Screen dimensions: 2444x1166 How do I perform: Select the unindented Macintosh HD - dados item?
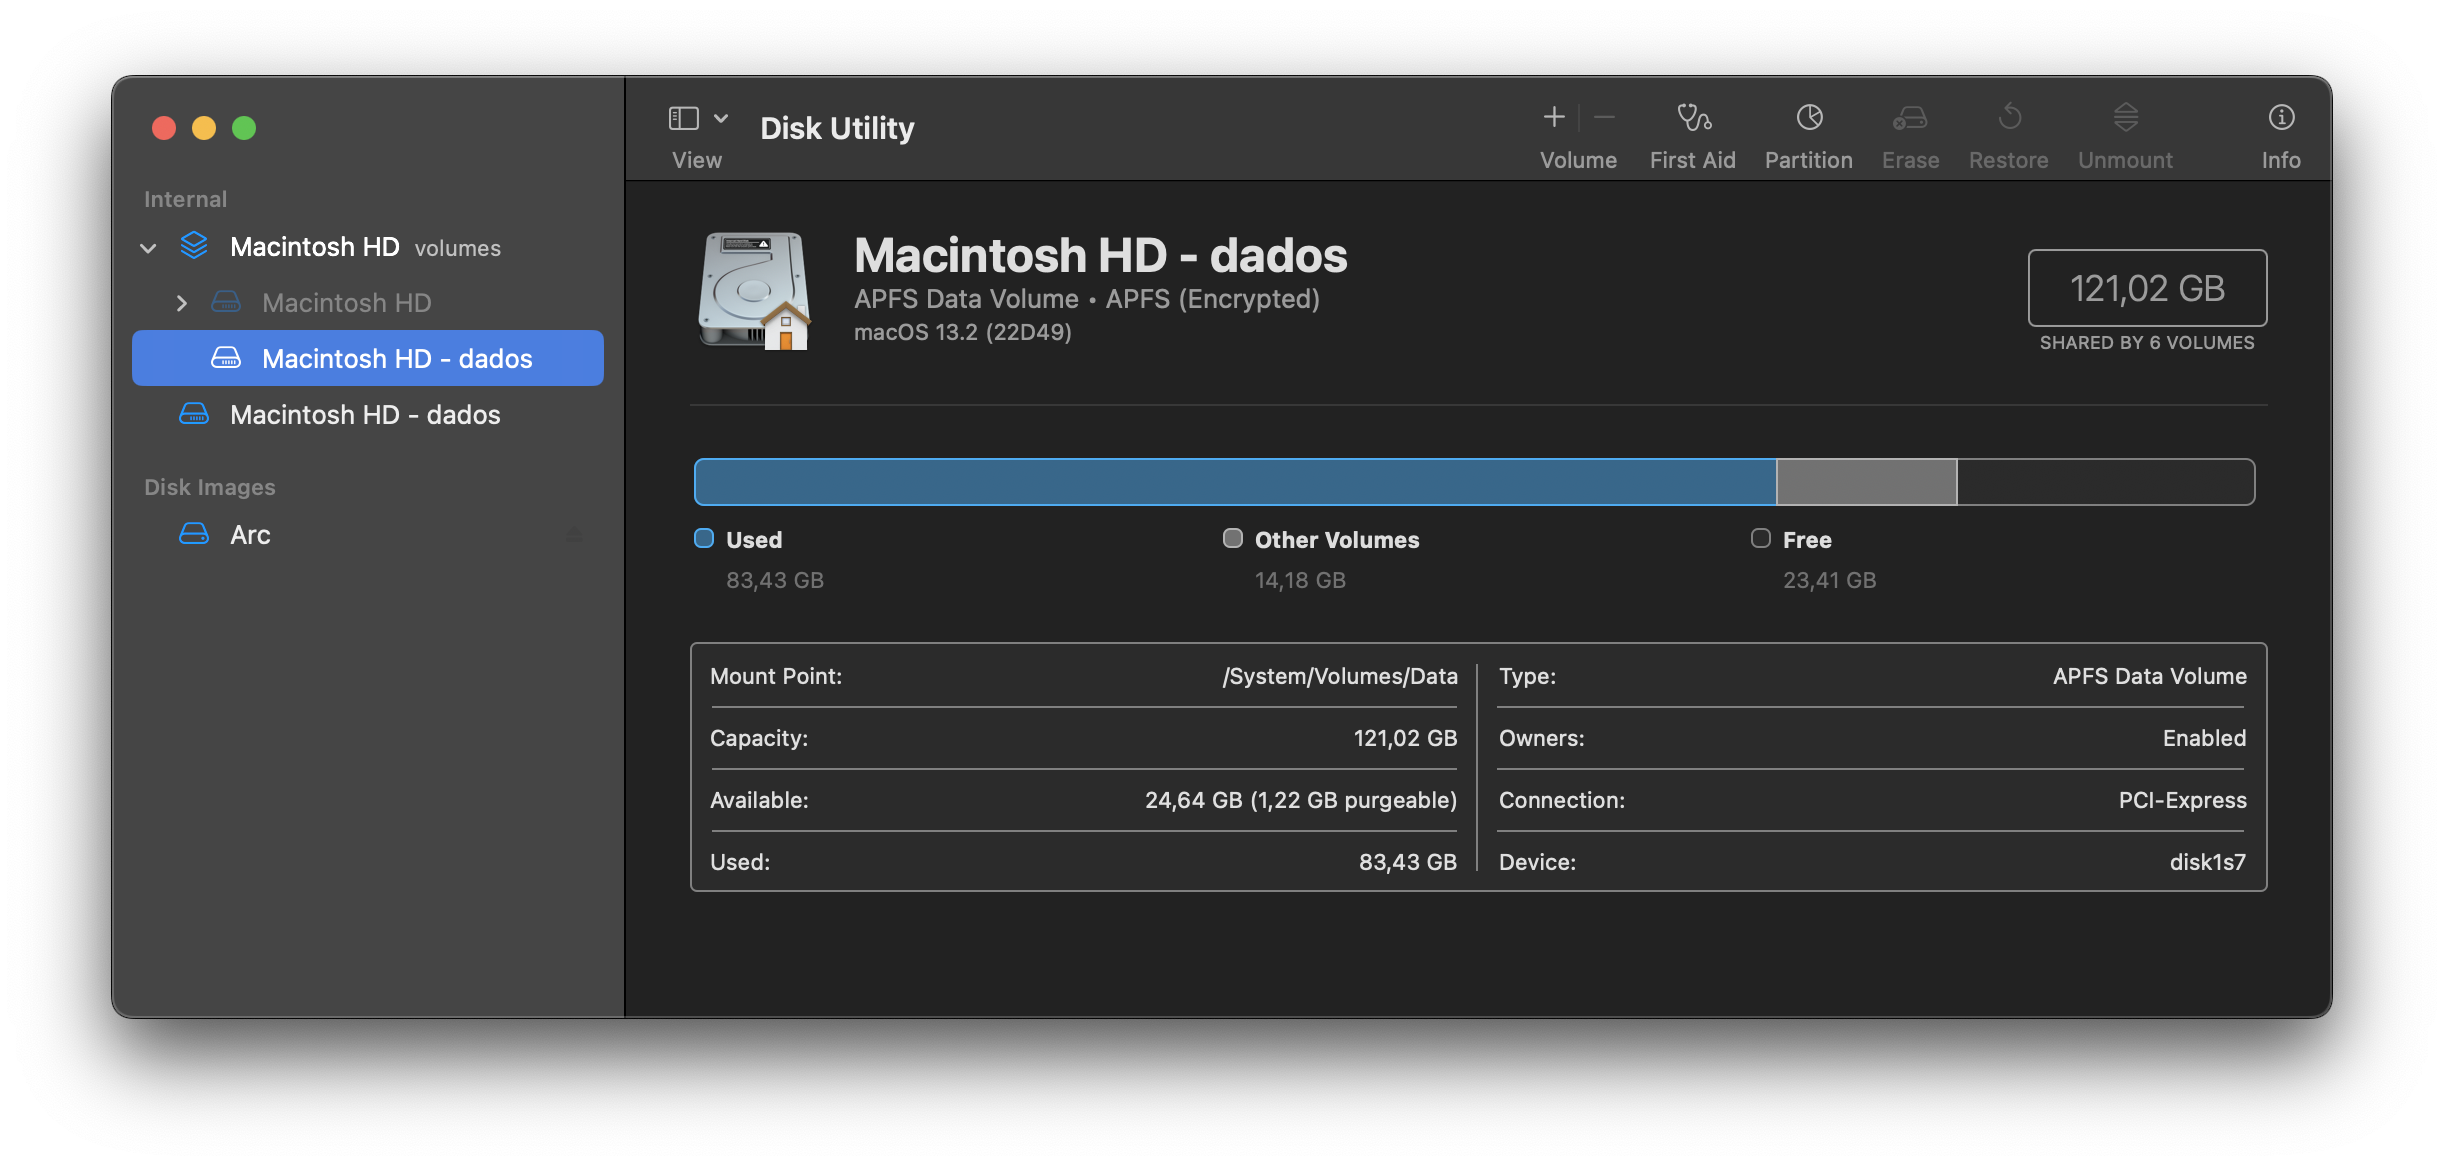[364, 415]
